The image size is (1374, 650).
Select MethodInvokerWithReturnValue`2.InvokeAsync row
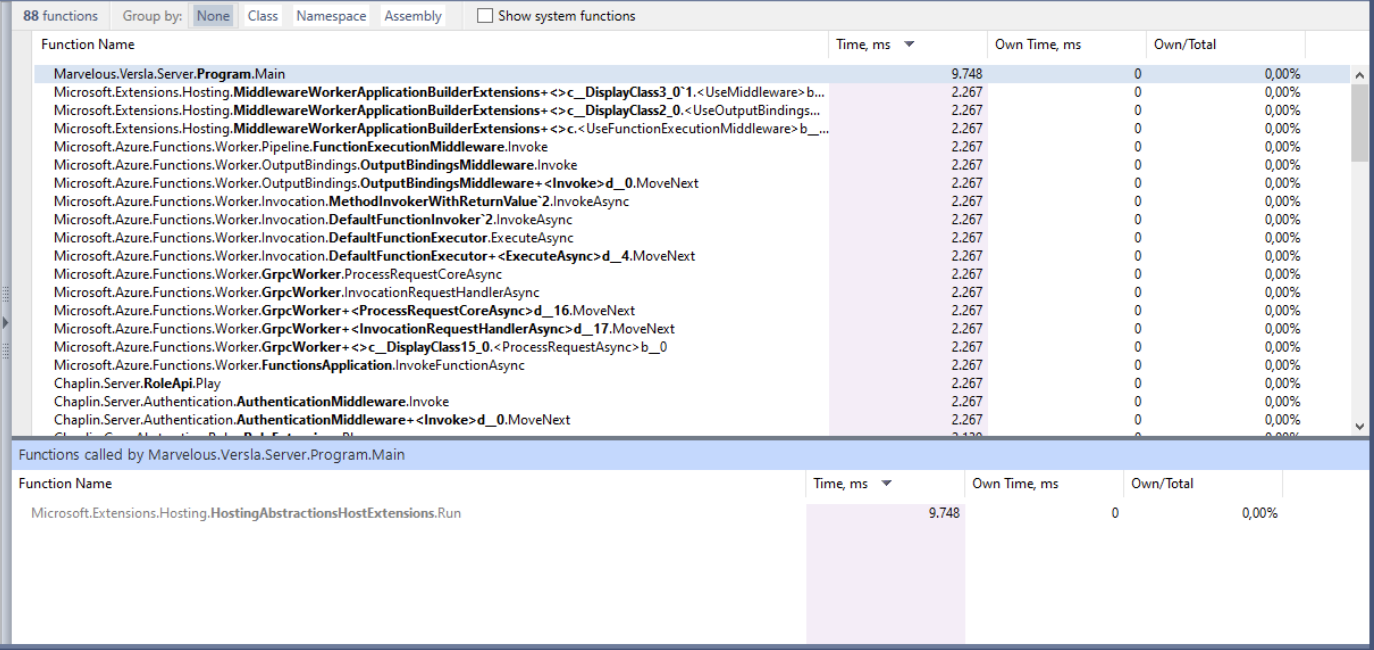tap(692, 201)
